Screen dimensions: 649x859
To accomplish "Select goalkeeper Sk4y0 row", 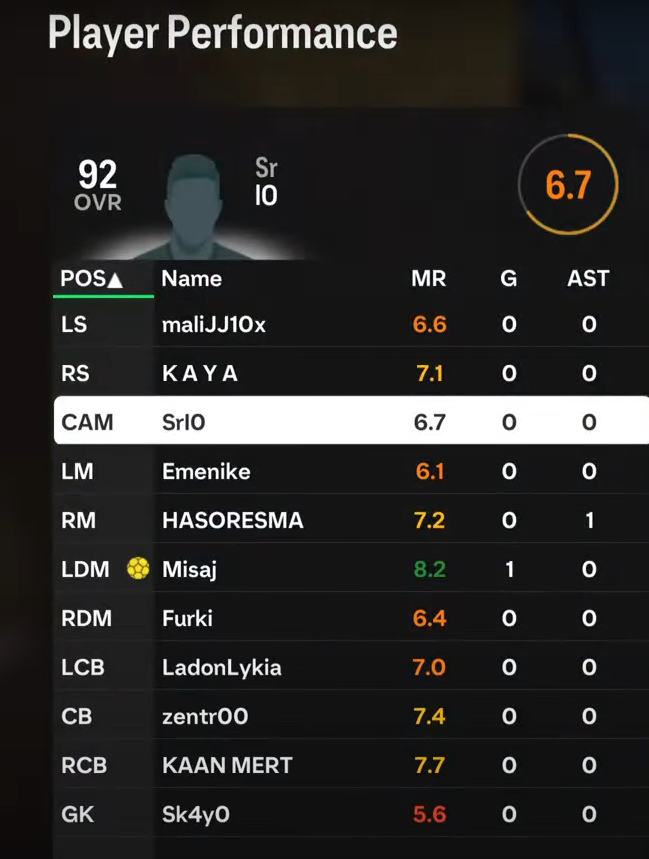I will [351, 814].
